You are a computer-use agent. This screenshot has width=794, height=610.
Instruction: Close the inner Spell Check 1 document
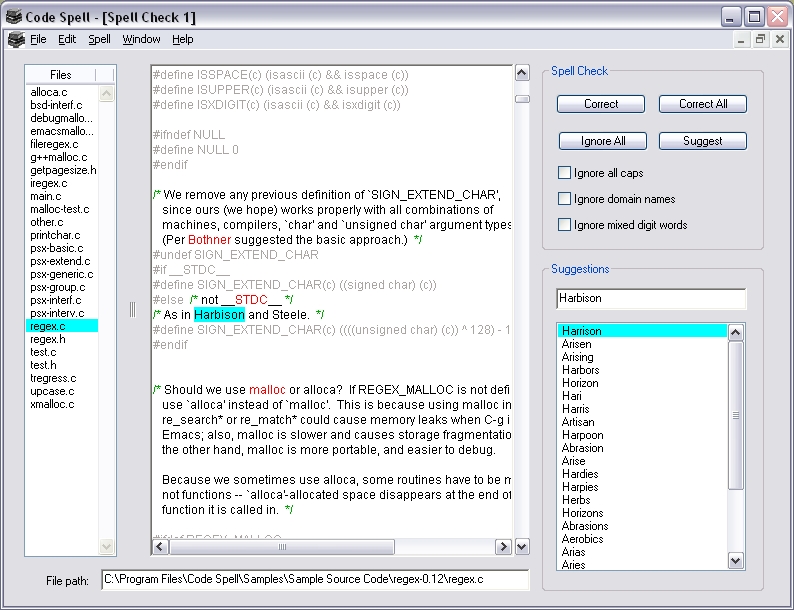tap(780, 39)
